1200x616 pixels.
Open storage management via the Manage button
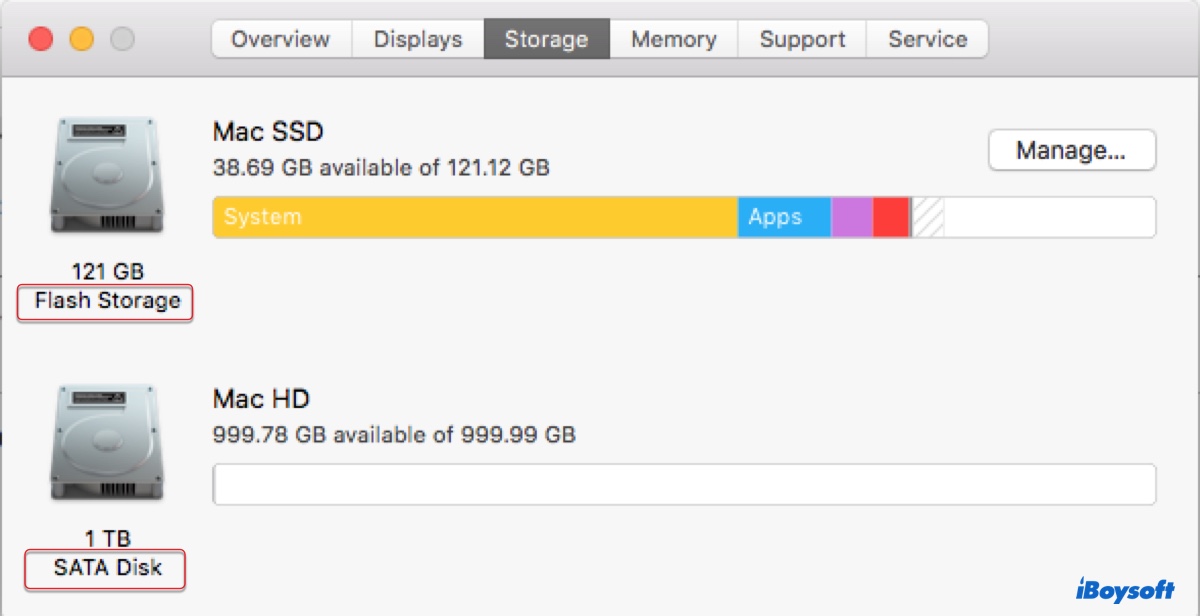1071,150
